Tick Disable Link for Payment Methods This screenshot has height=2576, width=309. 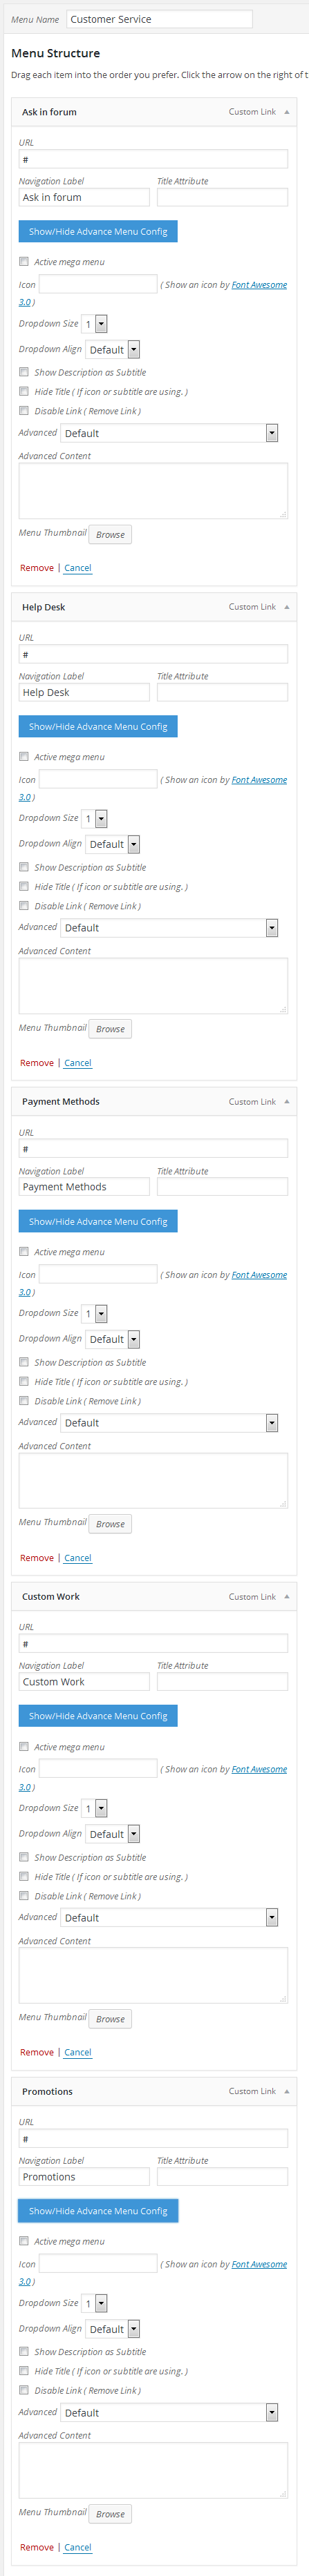(24, 1400)
